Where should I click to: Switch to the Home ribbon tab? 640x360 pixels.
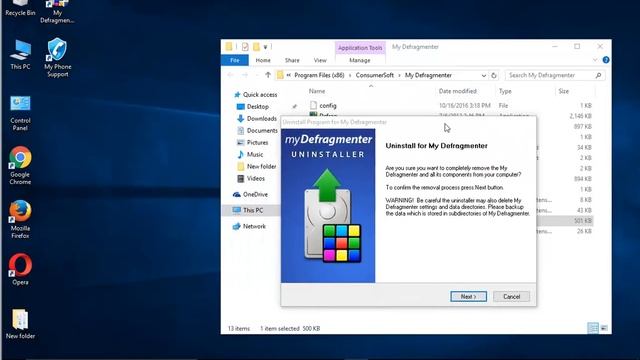pyautogui.click(x=263, y=60)
